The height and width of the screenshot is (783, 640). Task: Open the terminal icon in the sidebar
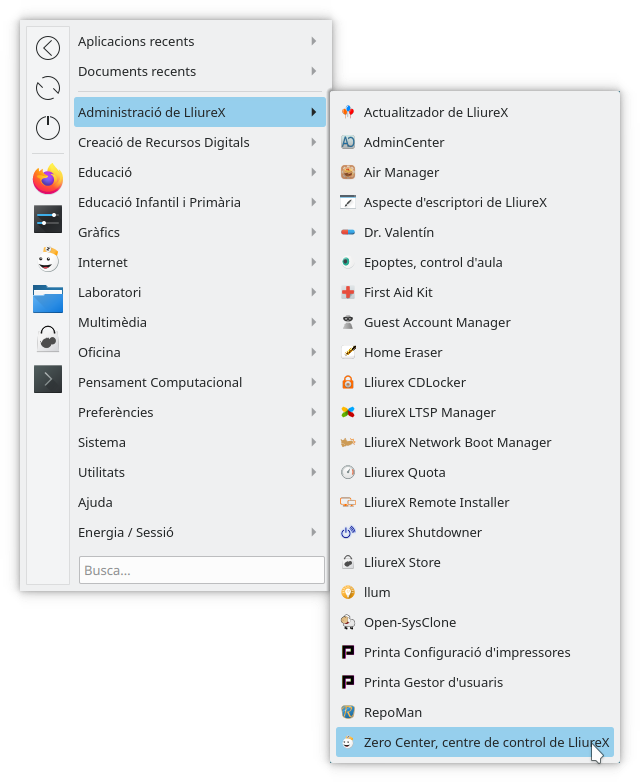tap(48, 379)
